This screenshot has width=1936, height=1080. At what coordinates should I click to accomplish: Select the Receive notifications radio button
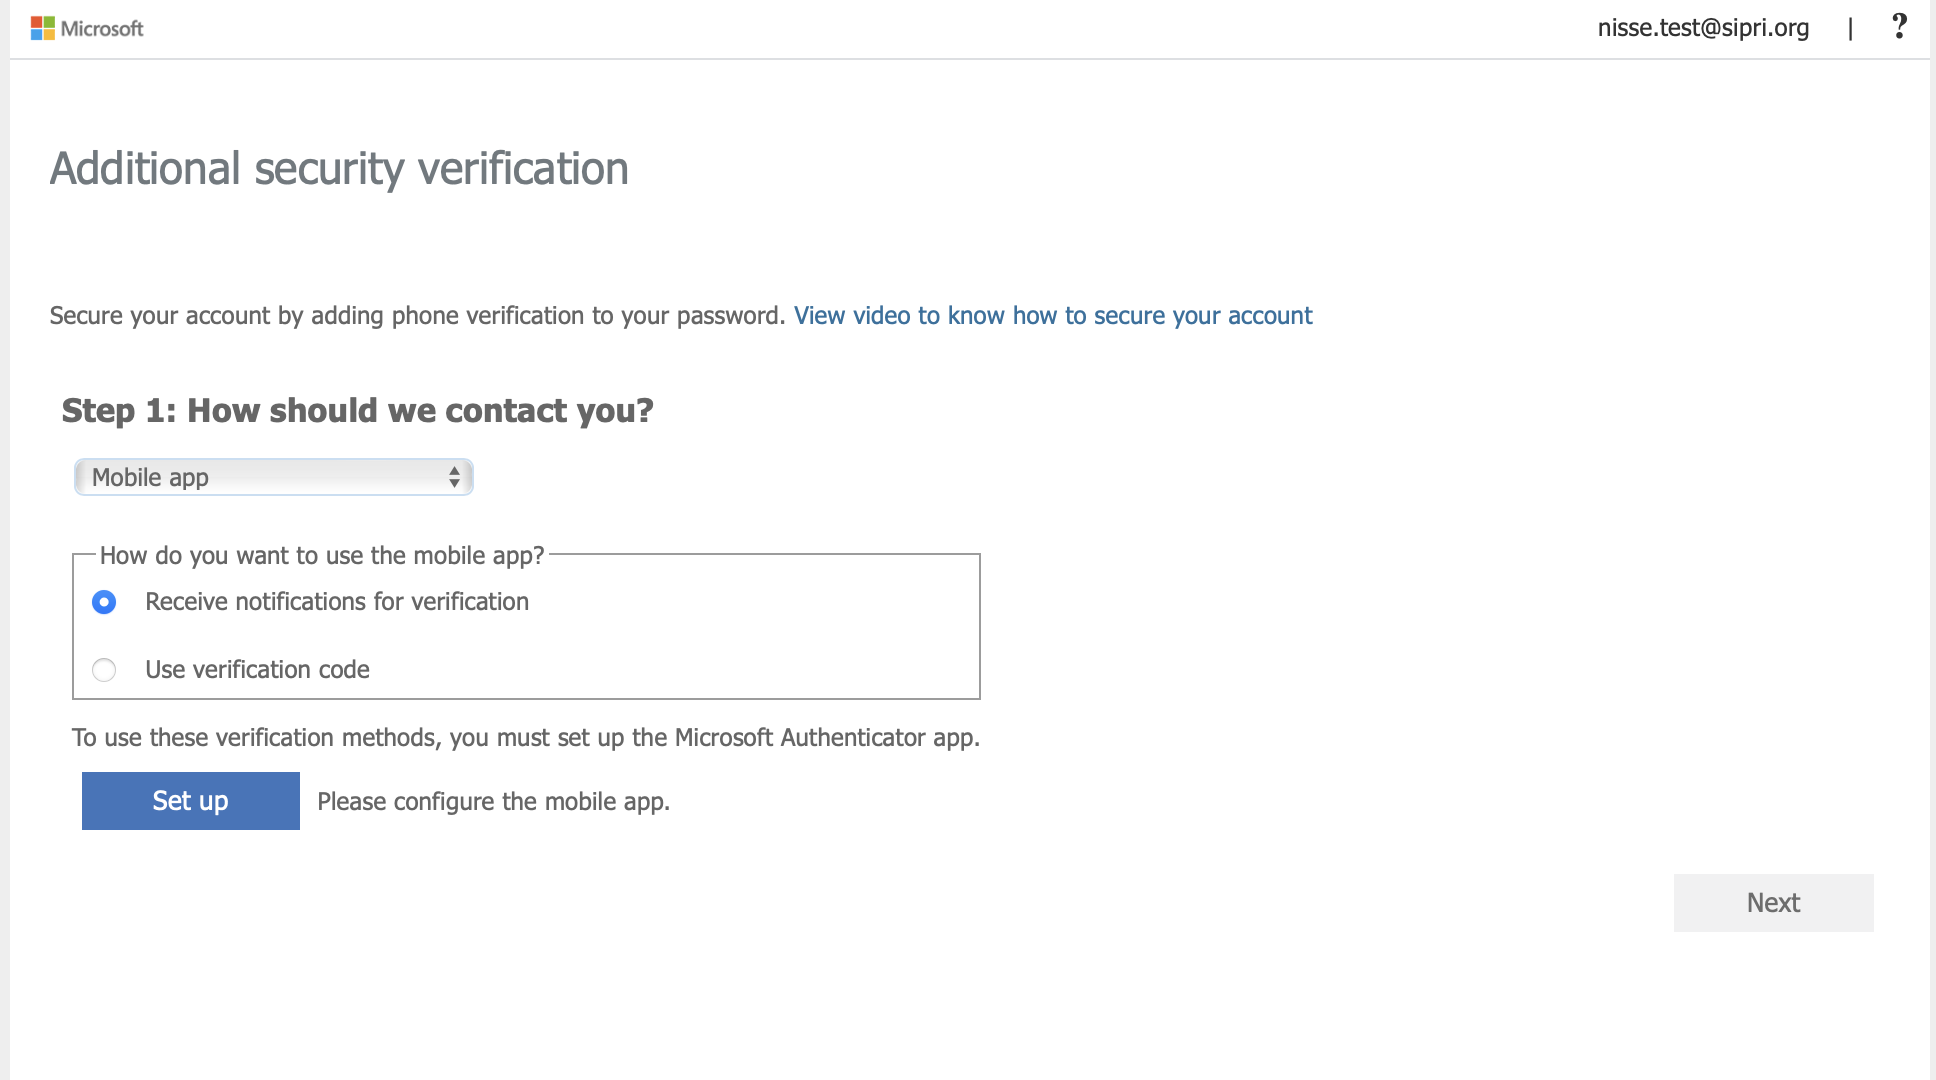[x=104, y=602]
